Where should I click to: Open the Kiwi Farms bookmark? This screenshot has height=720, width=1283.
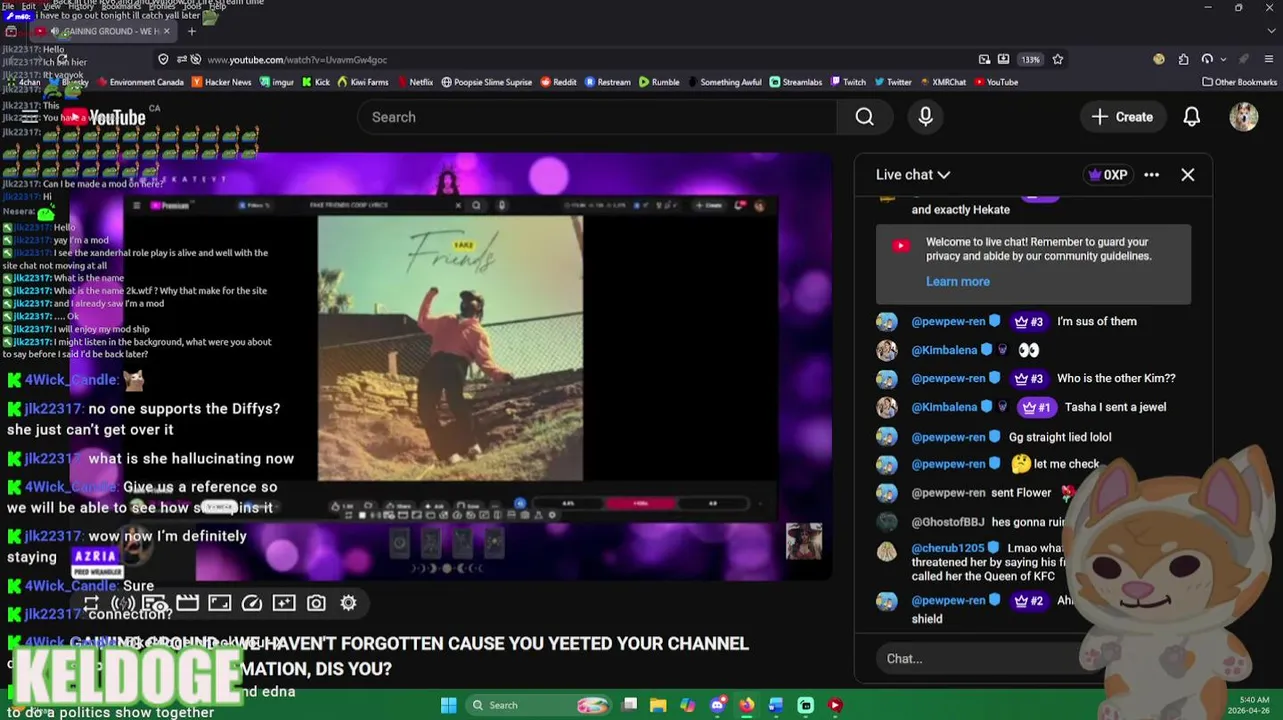(x=363, y=82)
